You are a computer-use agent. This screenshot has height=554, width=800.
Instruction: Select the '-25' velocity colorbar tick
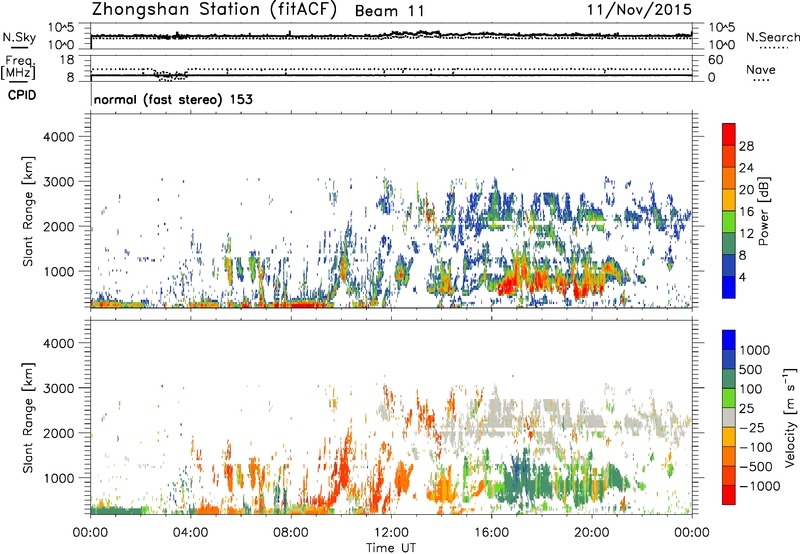753,427
